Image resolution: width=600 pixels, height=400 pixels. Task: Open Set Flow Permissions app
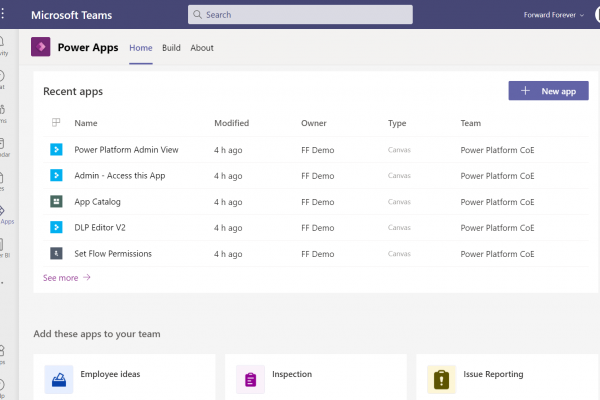113,253
